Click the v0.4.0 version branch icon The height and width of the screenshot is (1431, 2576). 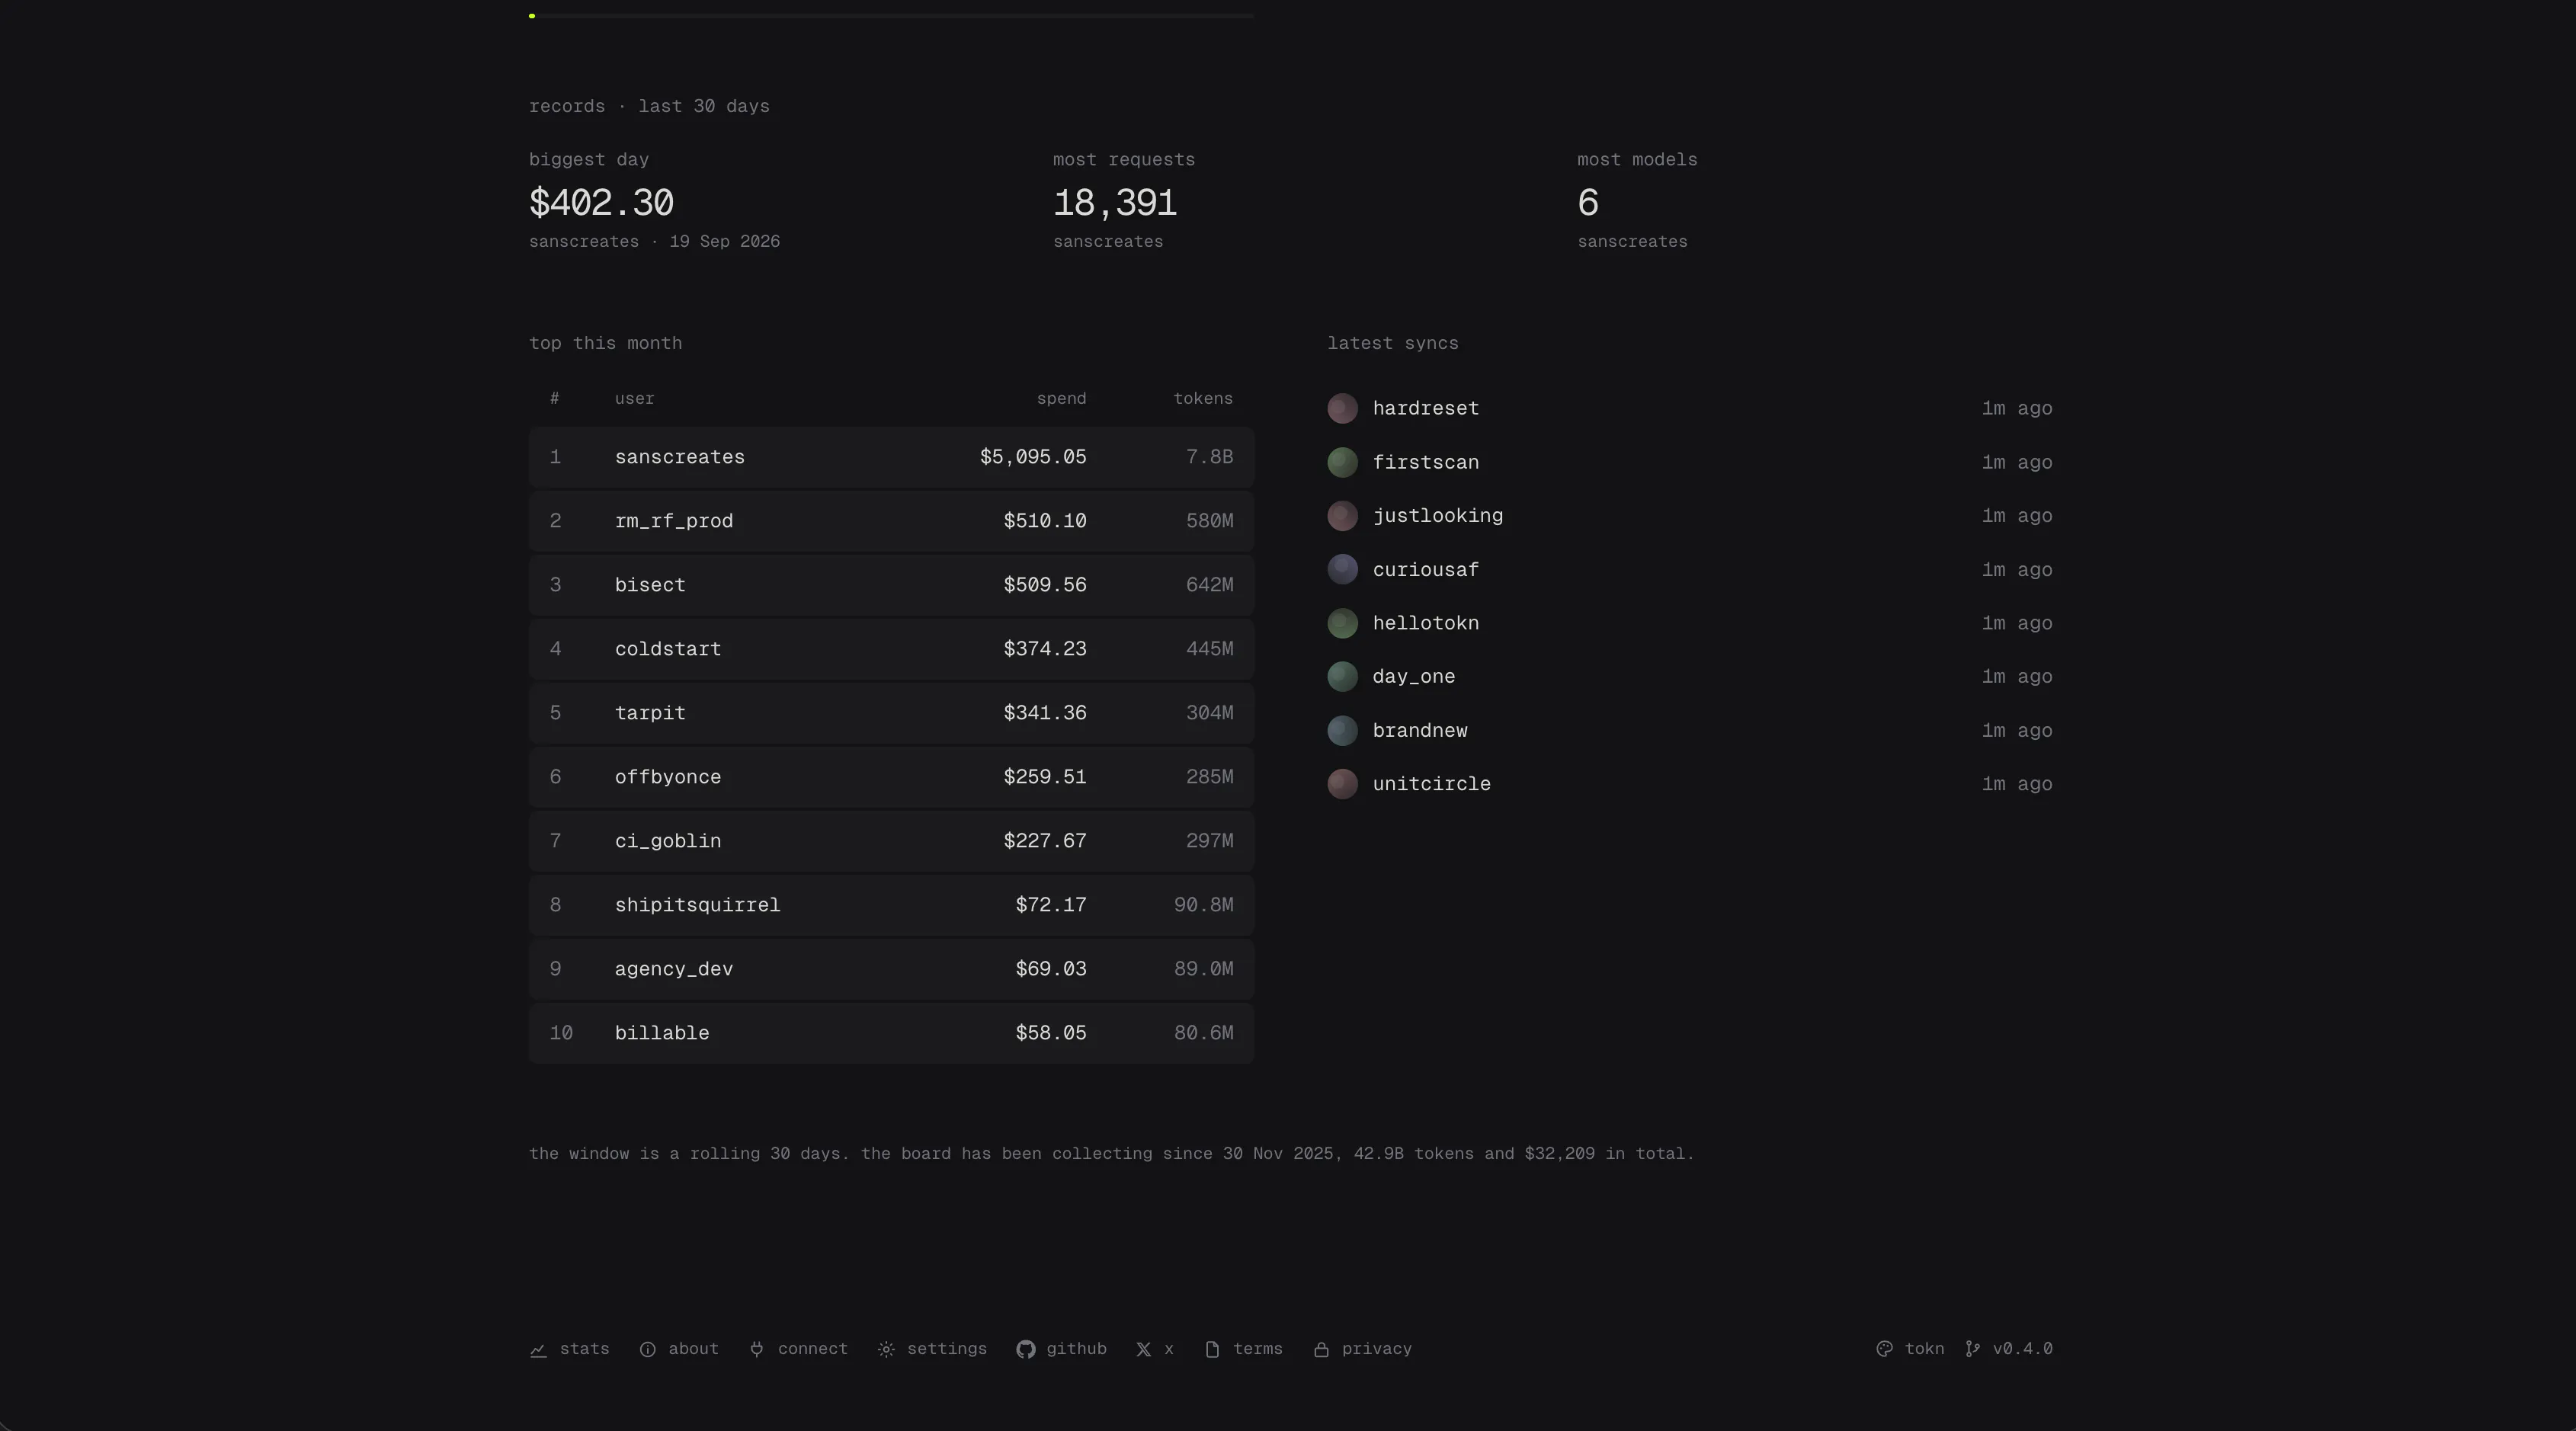1972,1349
